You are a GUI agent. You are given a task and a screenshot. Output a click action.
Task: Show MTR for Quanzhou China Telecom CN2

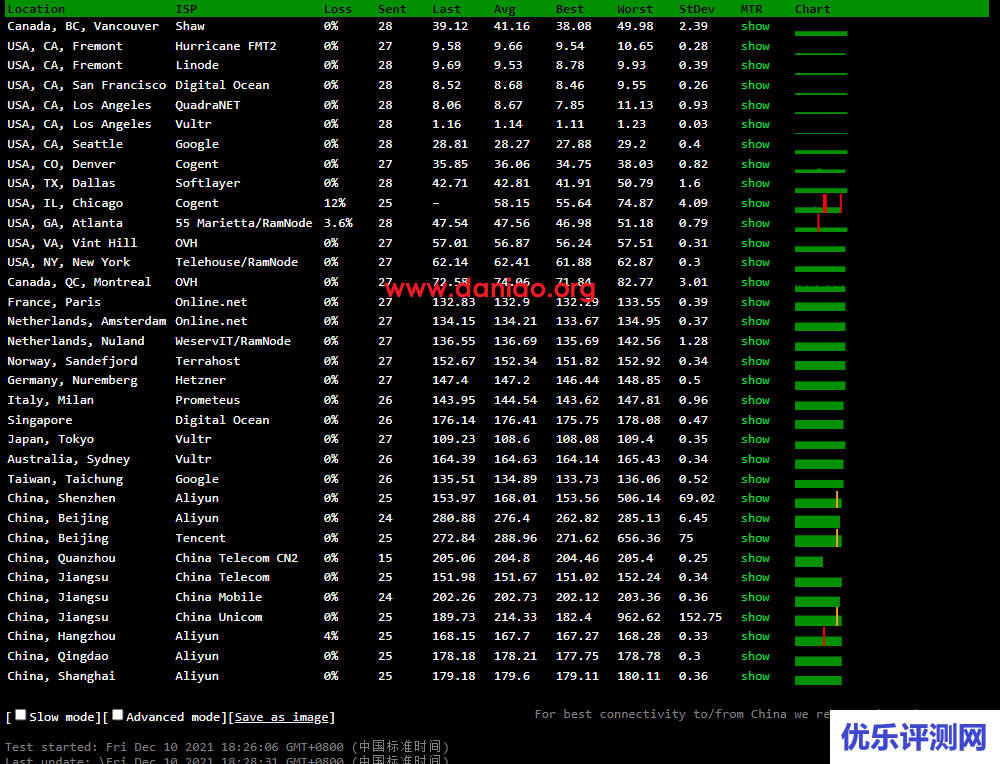point(755,558)
